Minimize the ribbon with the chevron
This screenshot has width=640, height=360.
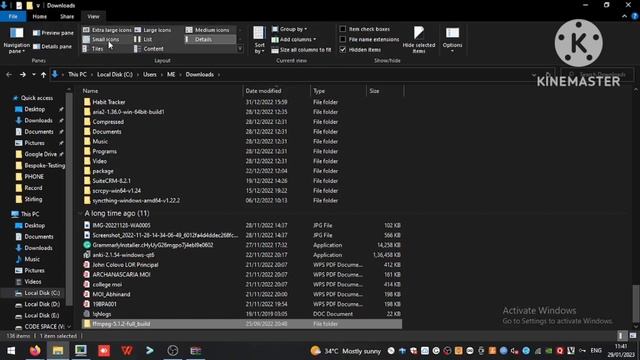point(624,16)
